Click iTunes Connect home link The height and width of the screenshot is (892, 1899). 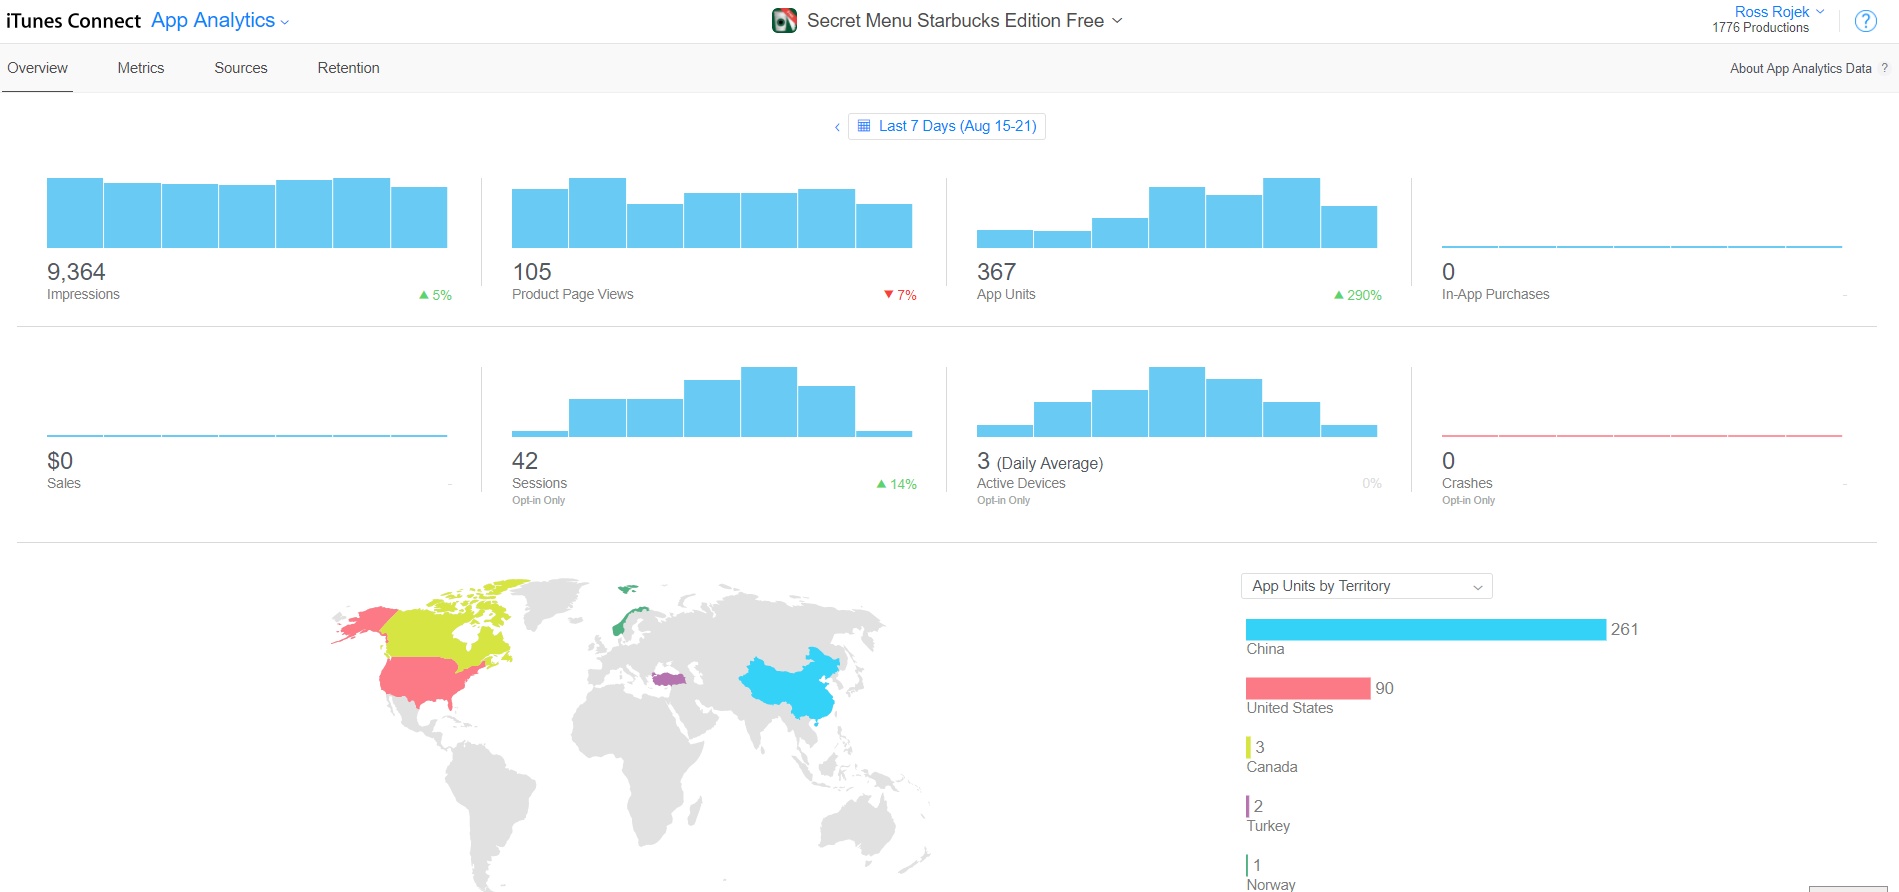tap(73, 21)
